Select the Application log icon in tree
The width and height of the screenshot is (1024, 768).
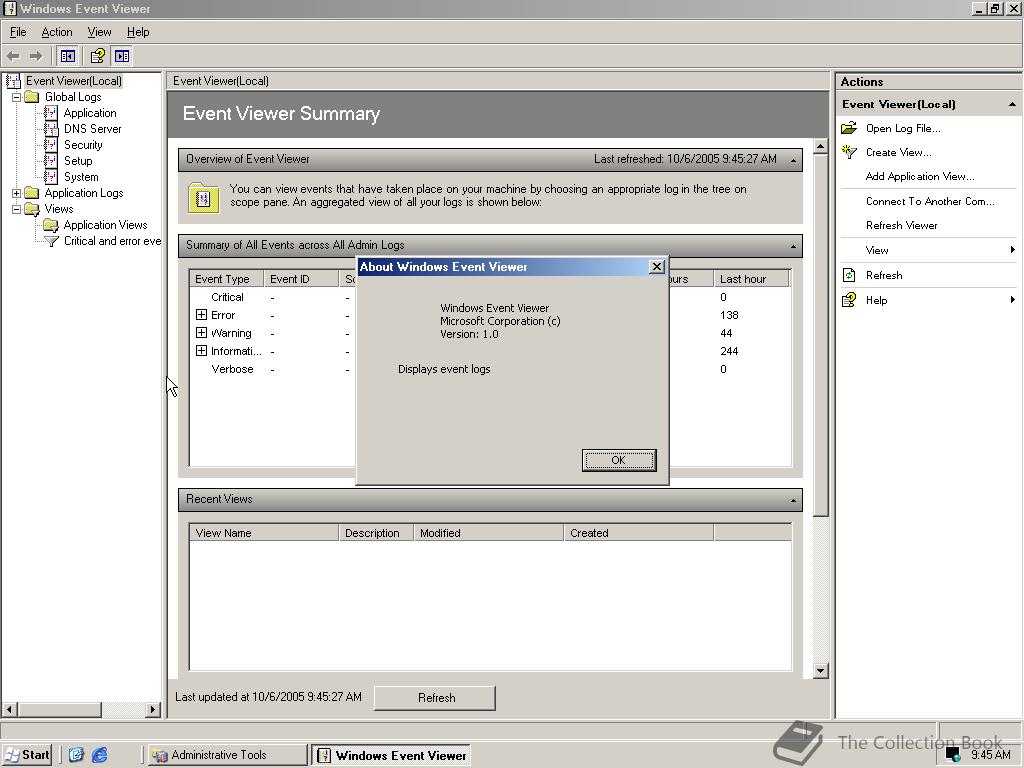(x=51, y=113)
